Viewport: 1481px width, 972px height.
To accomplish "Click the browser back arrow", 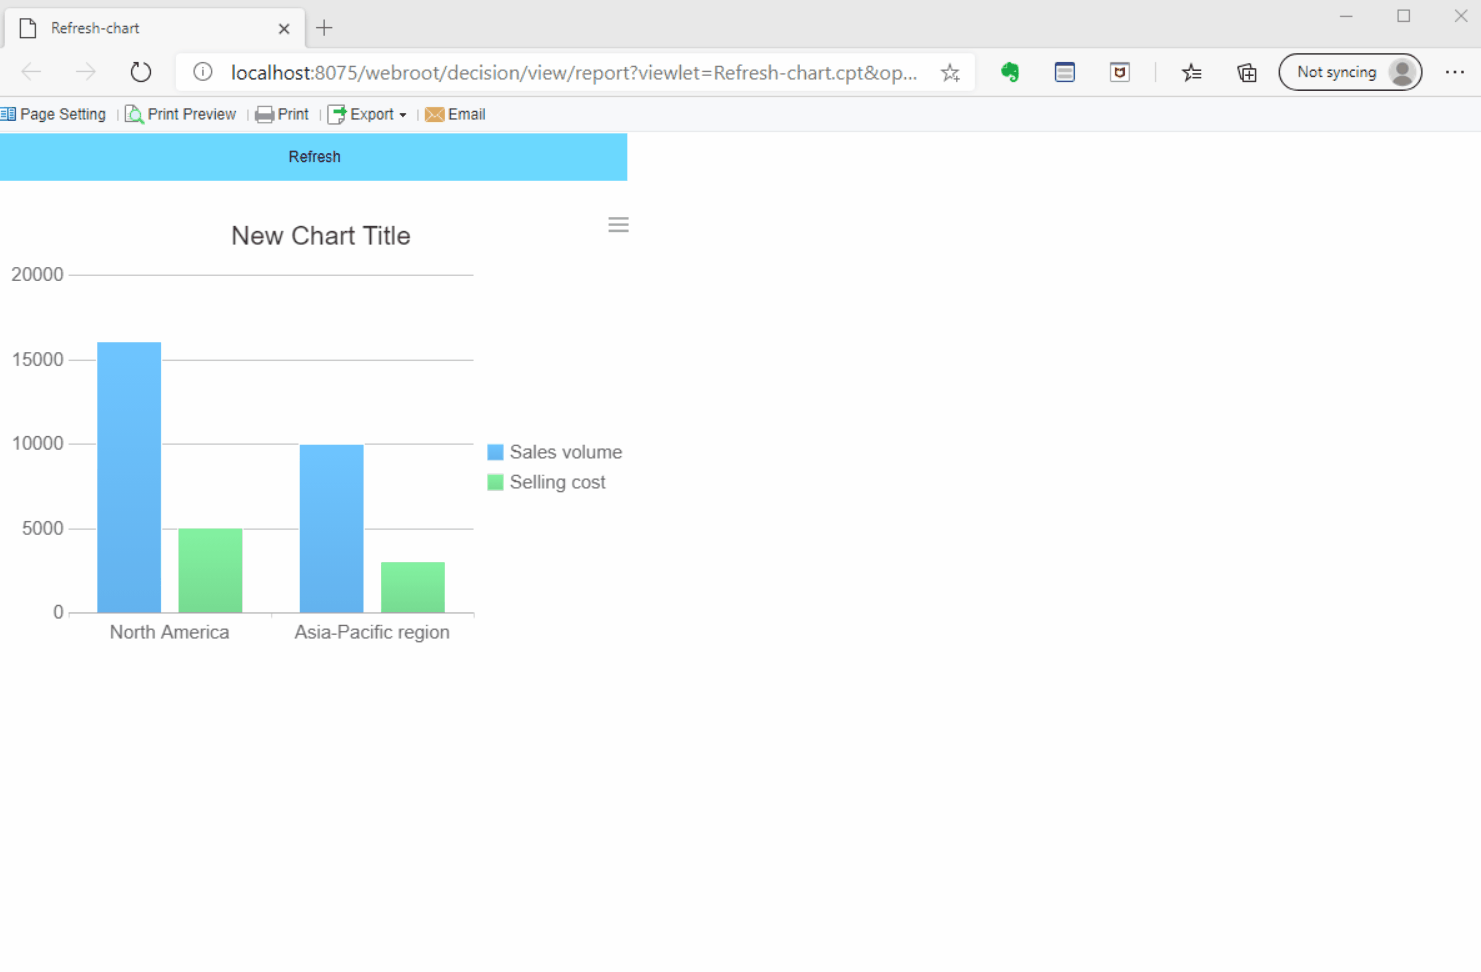I will (31, 72).
